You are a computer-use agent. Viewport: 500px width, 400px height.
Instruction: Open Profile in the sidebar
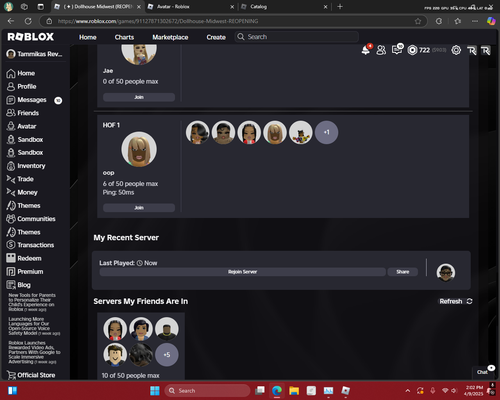pyautogui.click(x=21, y=87)
